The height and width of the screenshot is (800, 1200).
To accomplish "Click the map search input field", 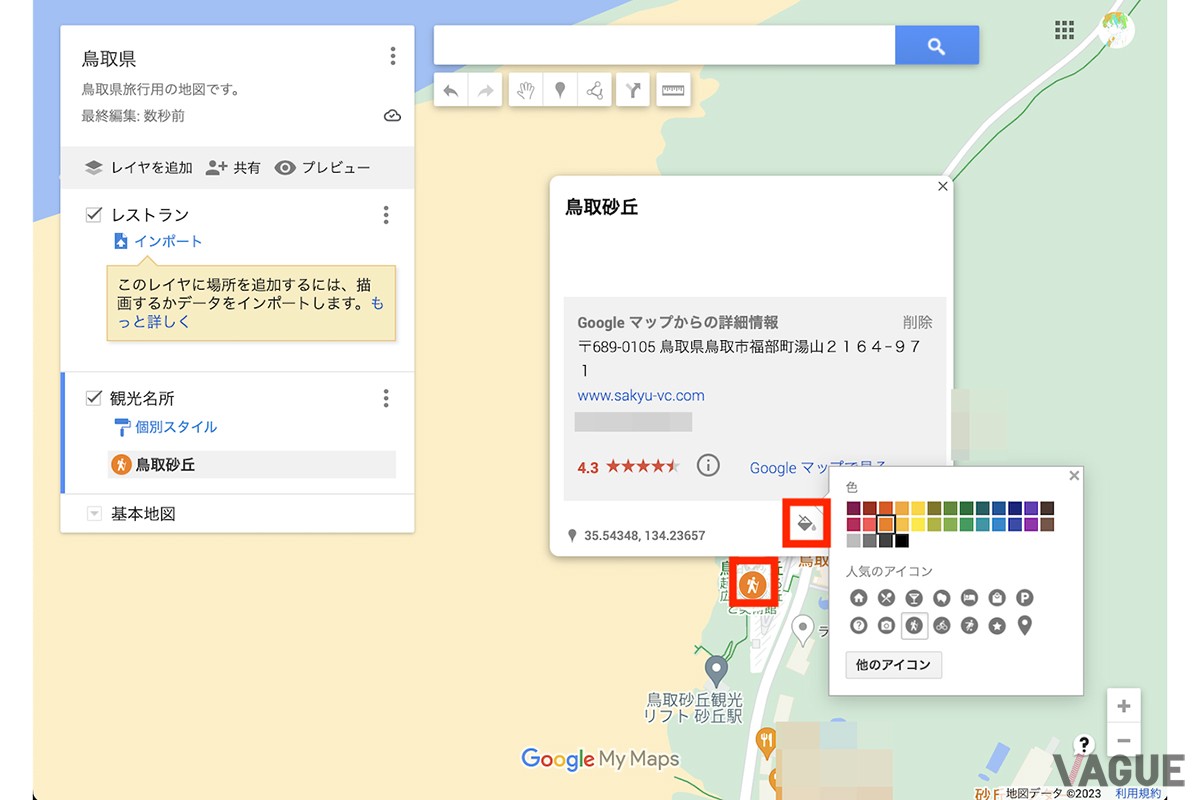I will [x=664, y=45].
